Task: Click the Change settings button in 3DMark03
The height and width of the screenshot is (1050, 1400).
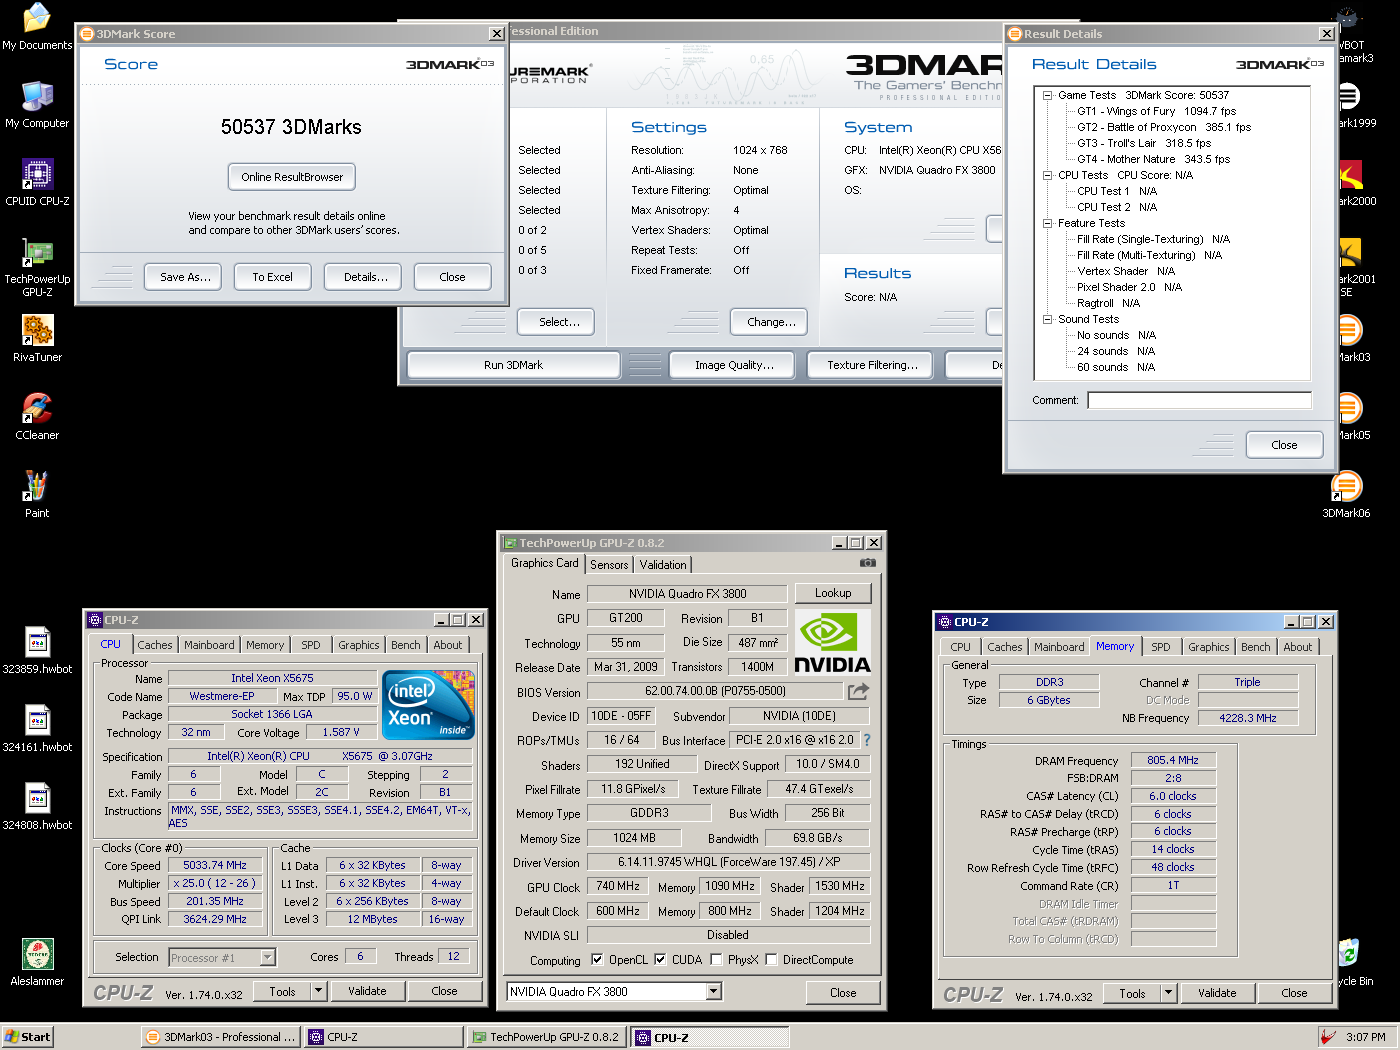Action: coord(771,322)
